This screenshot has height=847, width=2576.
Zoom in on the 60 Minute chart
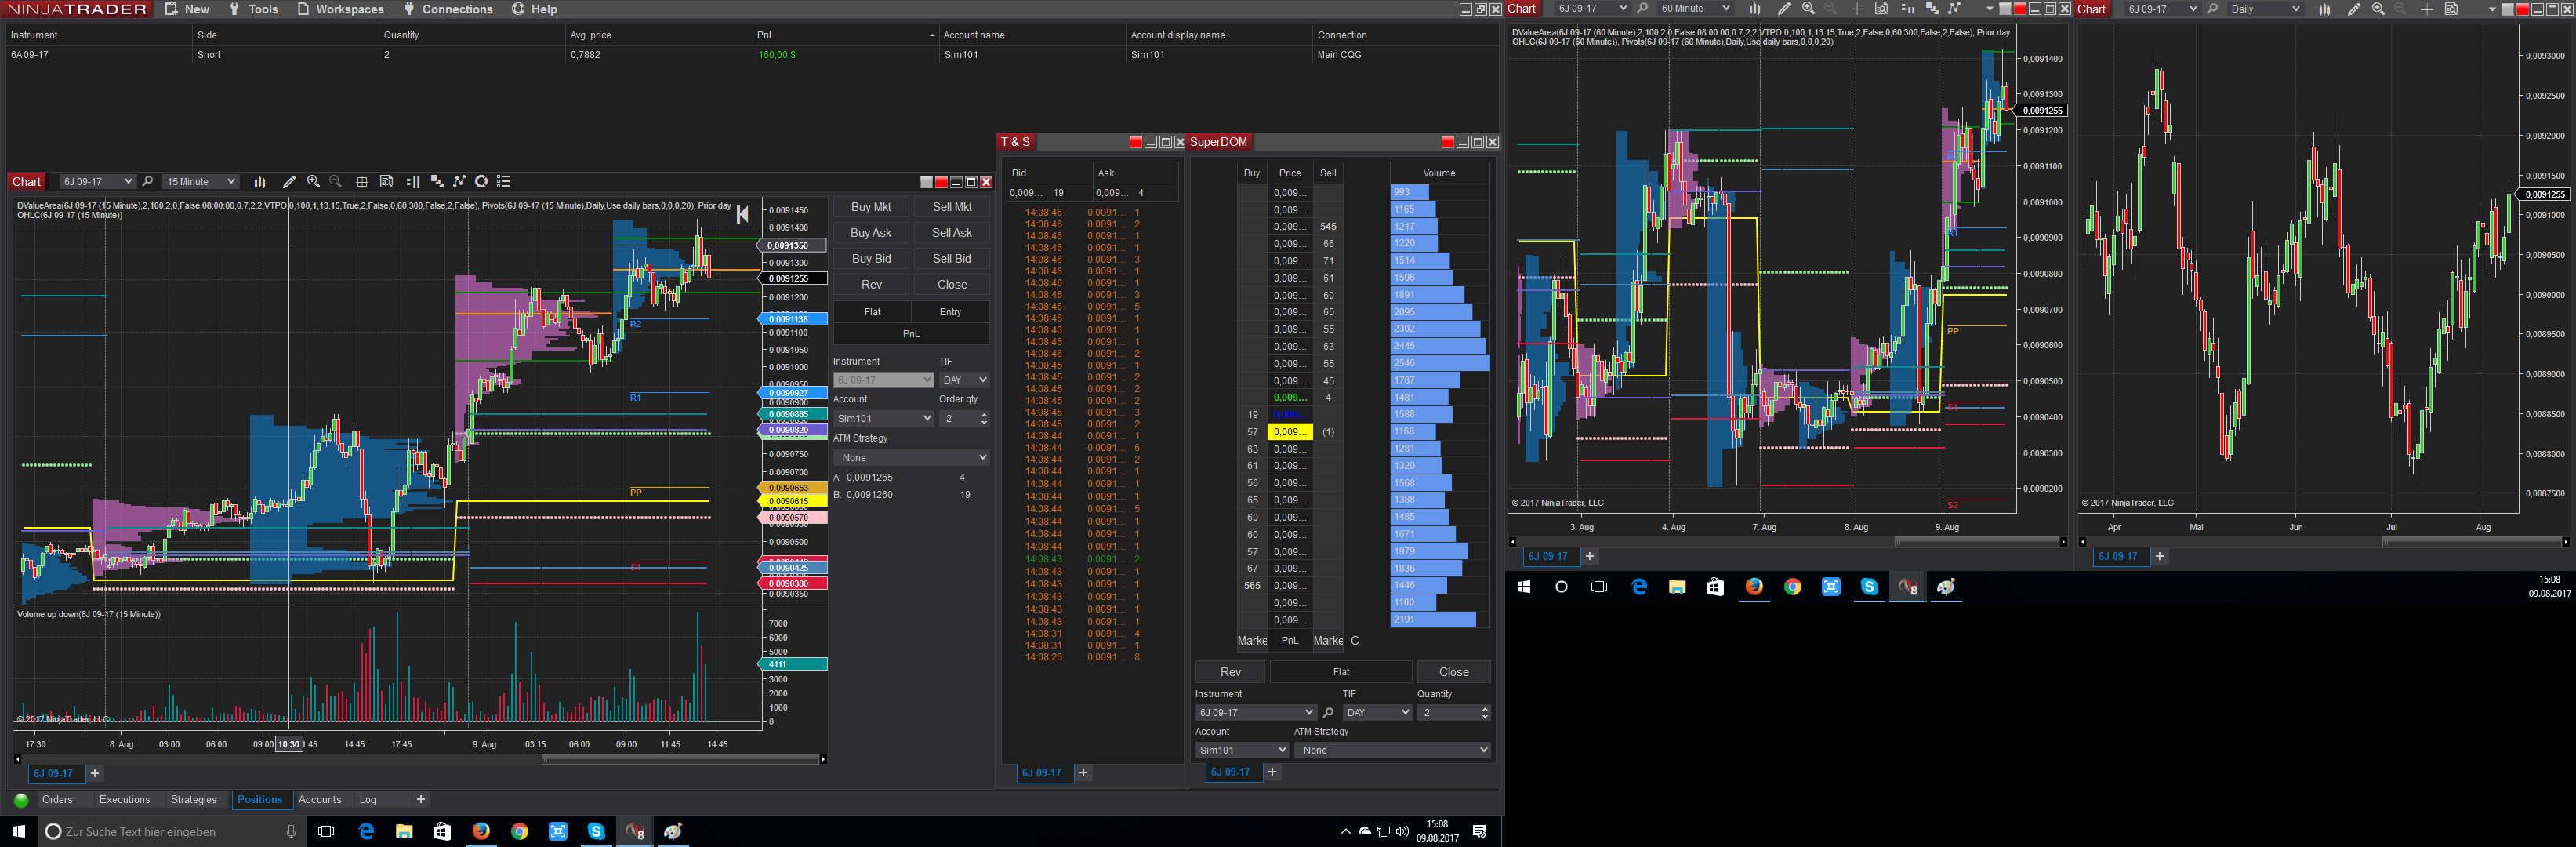tap(1808, 9)
